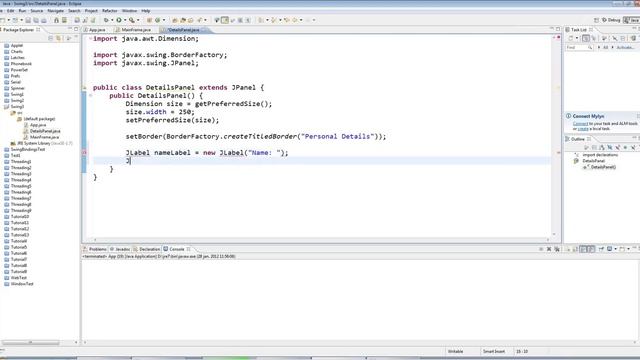Open the Source menu
640x360 pixels.
[x=37, y=11]
